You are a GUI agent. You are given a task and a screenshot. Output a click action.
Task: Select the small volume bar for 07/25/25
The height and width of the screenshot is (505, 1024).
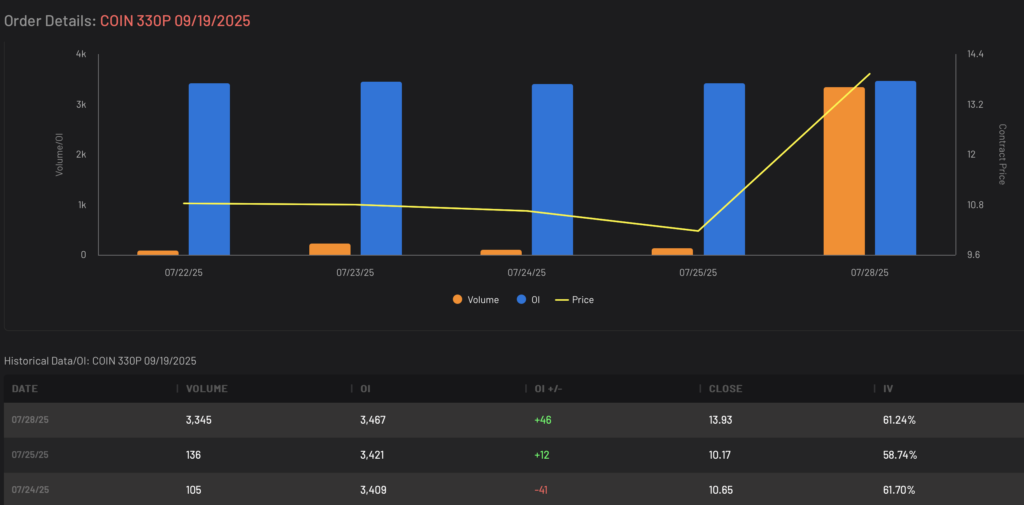pyautogui.click(x=673, y=252)
